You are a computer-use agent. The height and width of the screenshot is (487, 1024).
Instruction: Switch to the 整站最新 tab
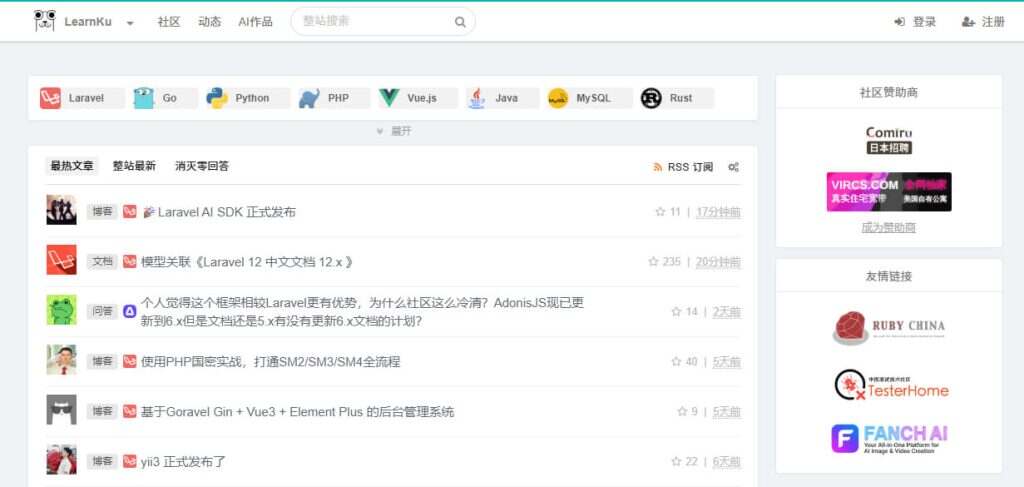coord(134,166)
